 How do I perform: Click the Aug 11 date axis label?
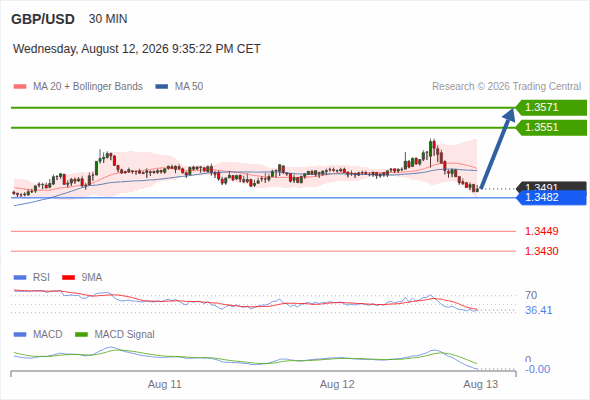pos(165,384)
